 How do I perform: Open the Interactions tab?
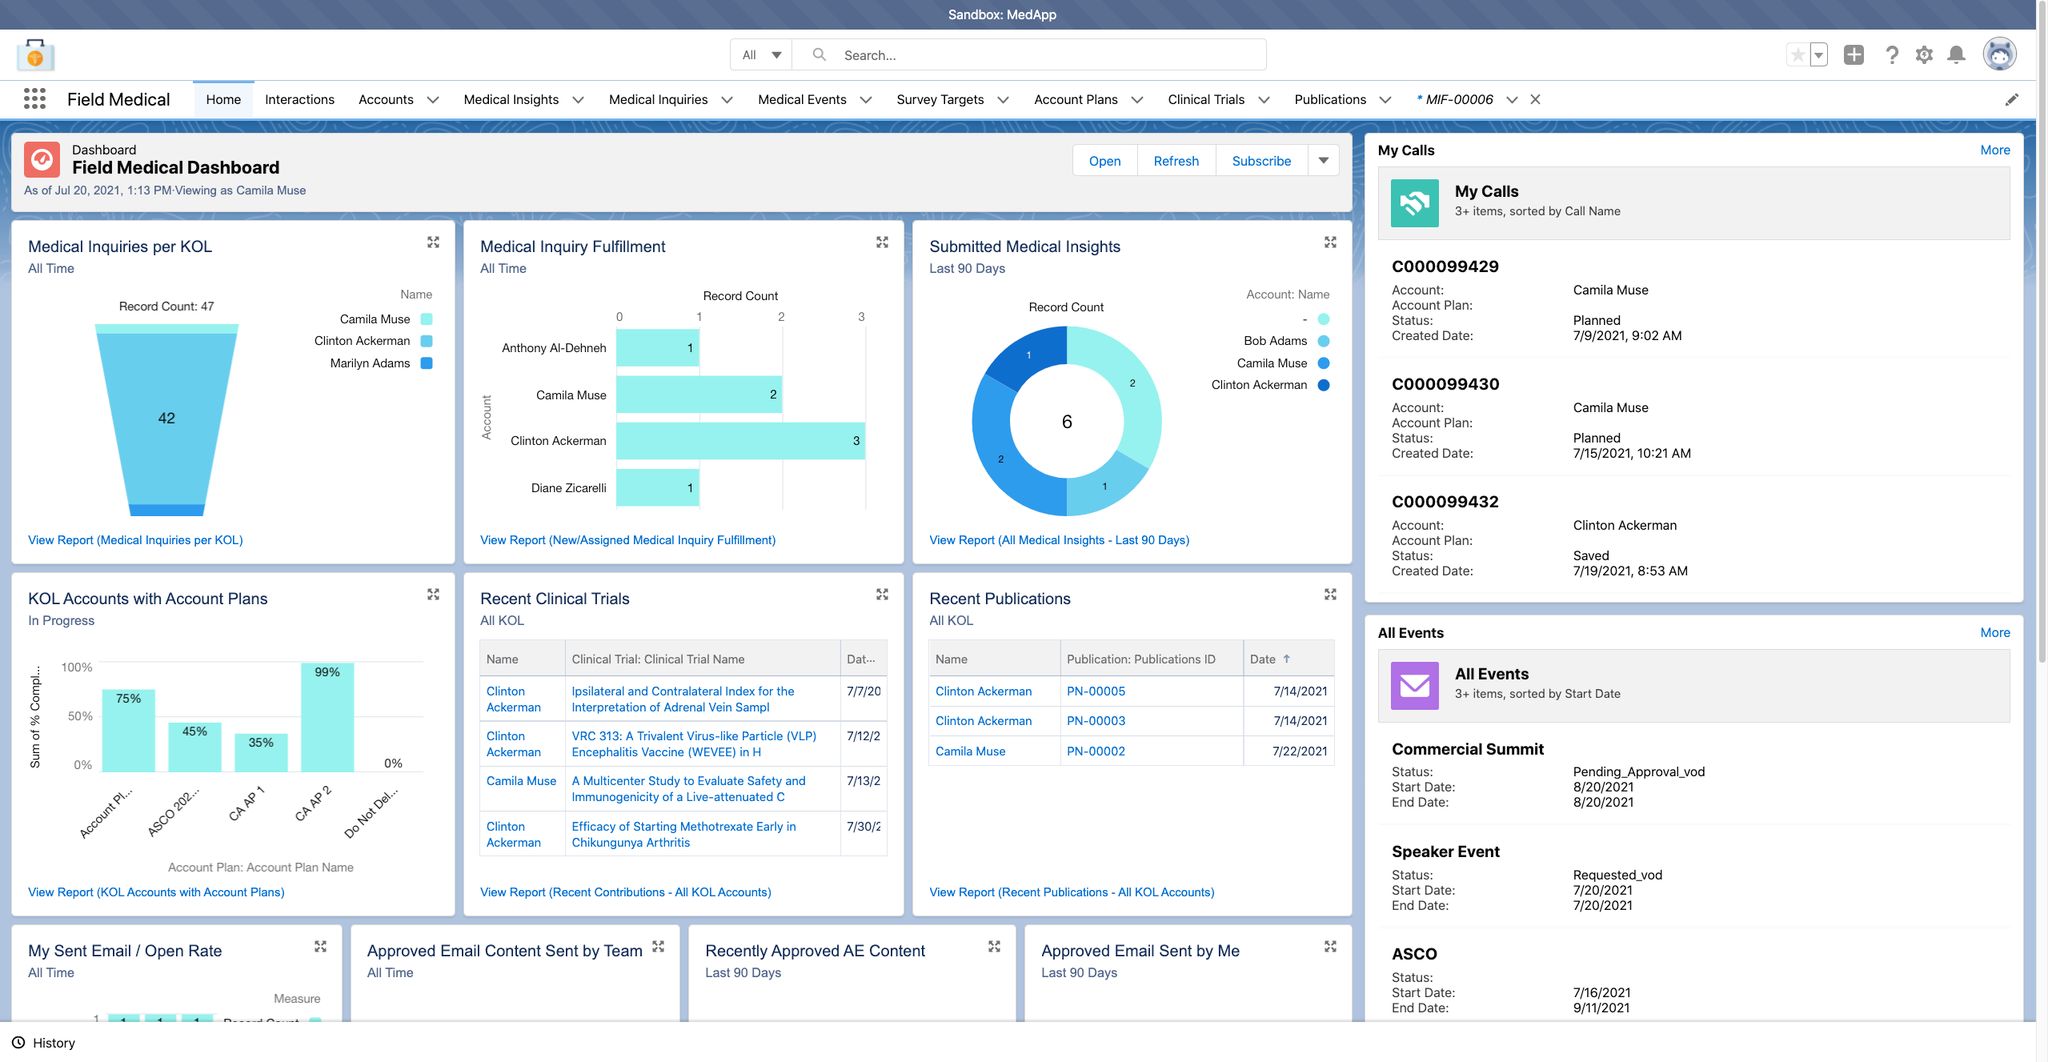[x=300, y=99]
